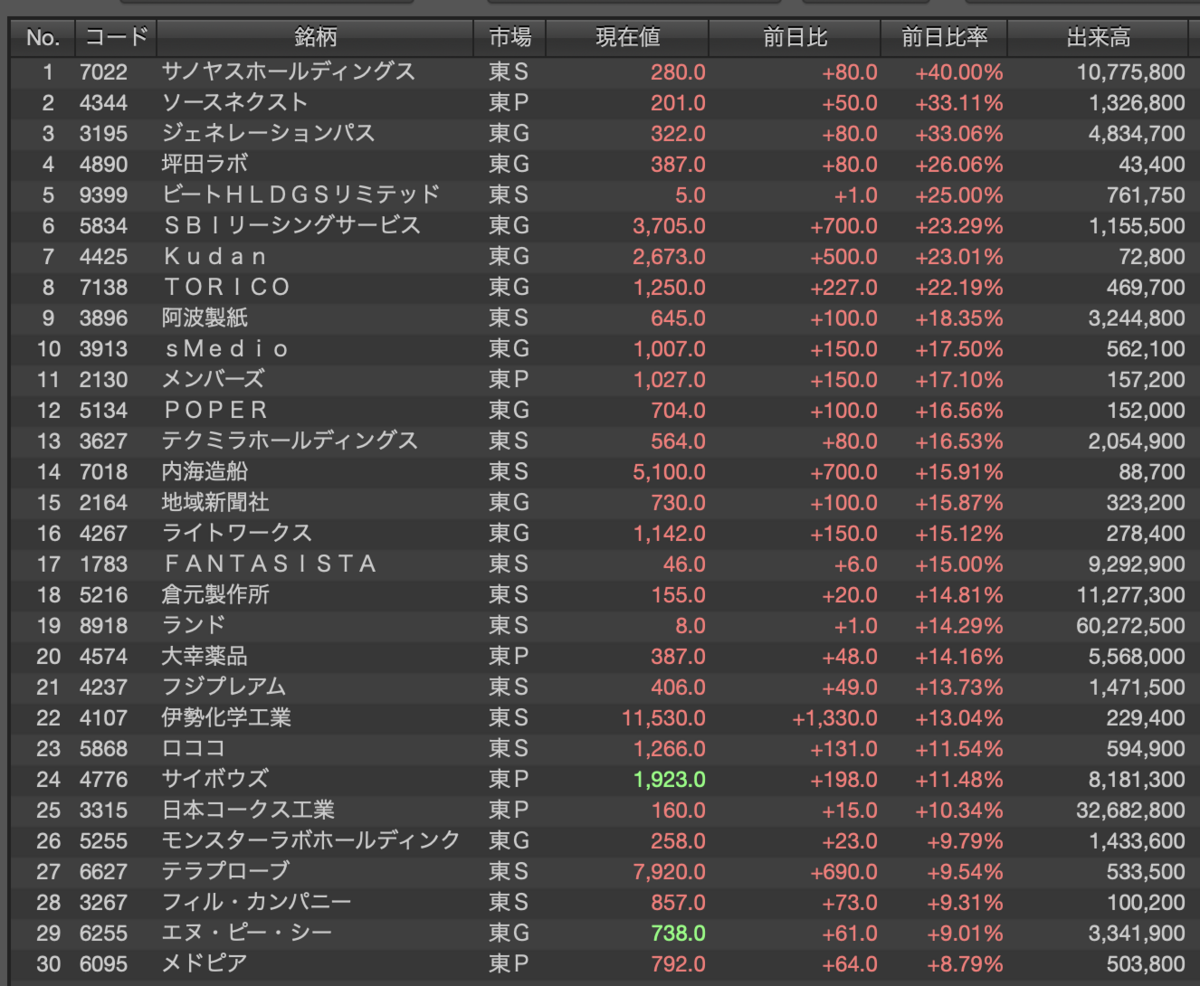Select 日本コークス工業 stock name
This screenshot has width=1200, height=986.
coord(248,810)
